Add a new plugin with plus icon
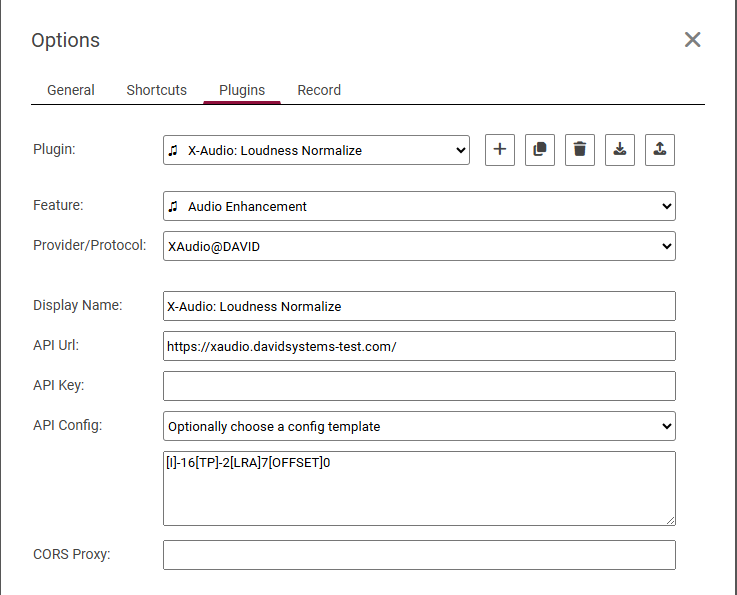This screenshot has width=737, height=595. coord(500,150)
